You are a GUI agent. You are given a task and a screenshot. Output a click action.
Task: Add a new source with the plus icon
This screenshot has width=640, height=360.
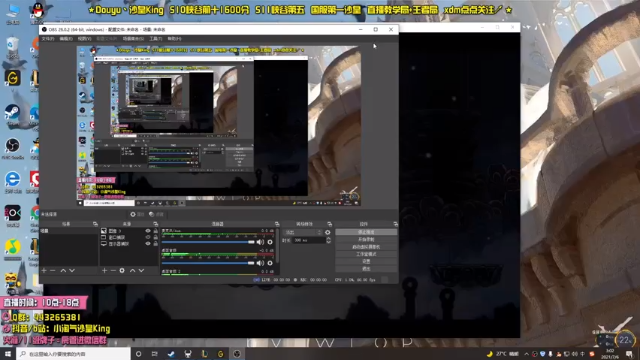(104, 271)
